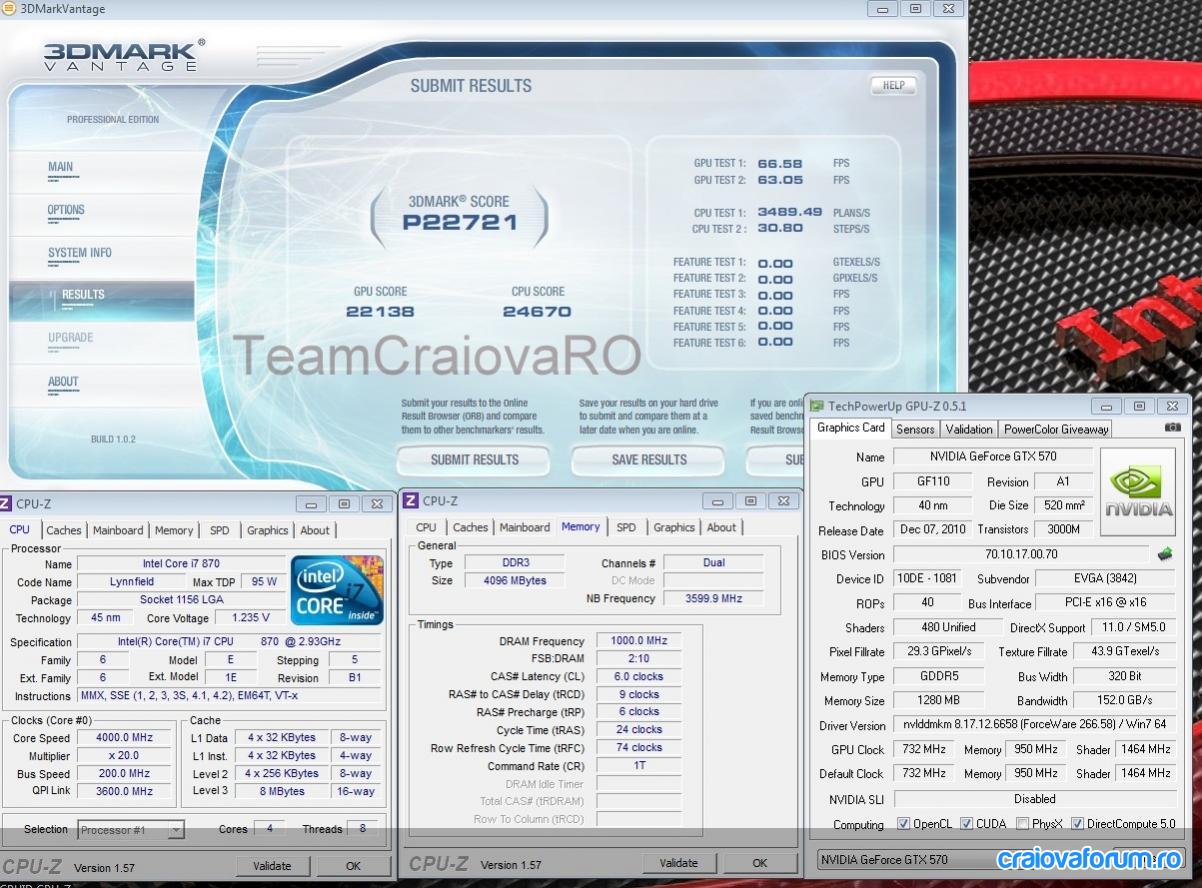Open MAIN in the 3DMark Vantage sidebar
The width and height of the screenshot is (1202, 888).
(x=61, y=167)
